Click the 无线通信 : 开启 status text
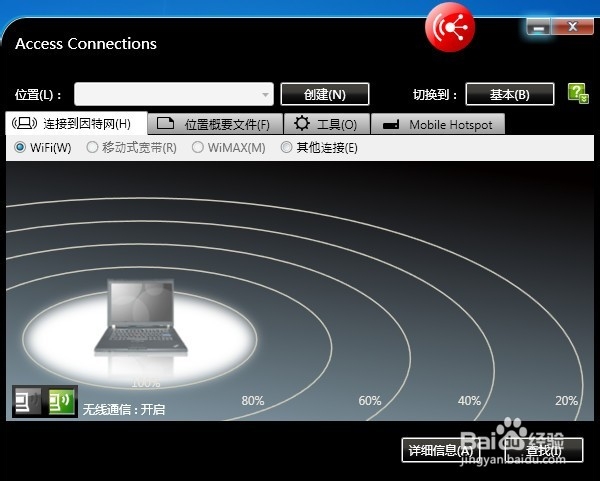Screen dimensions: 600x481 coord(124,410)
